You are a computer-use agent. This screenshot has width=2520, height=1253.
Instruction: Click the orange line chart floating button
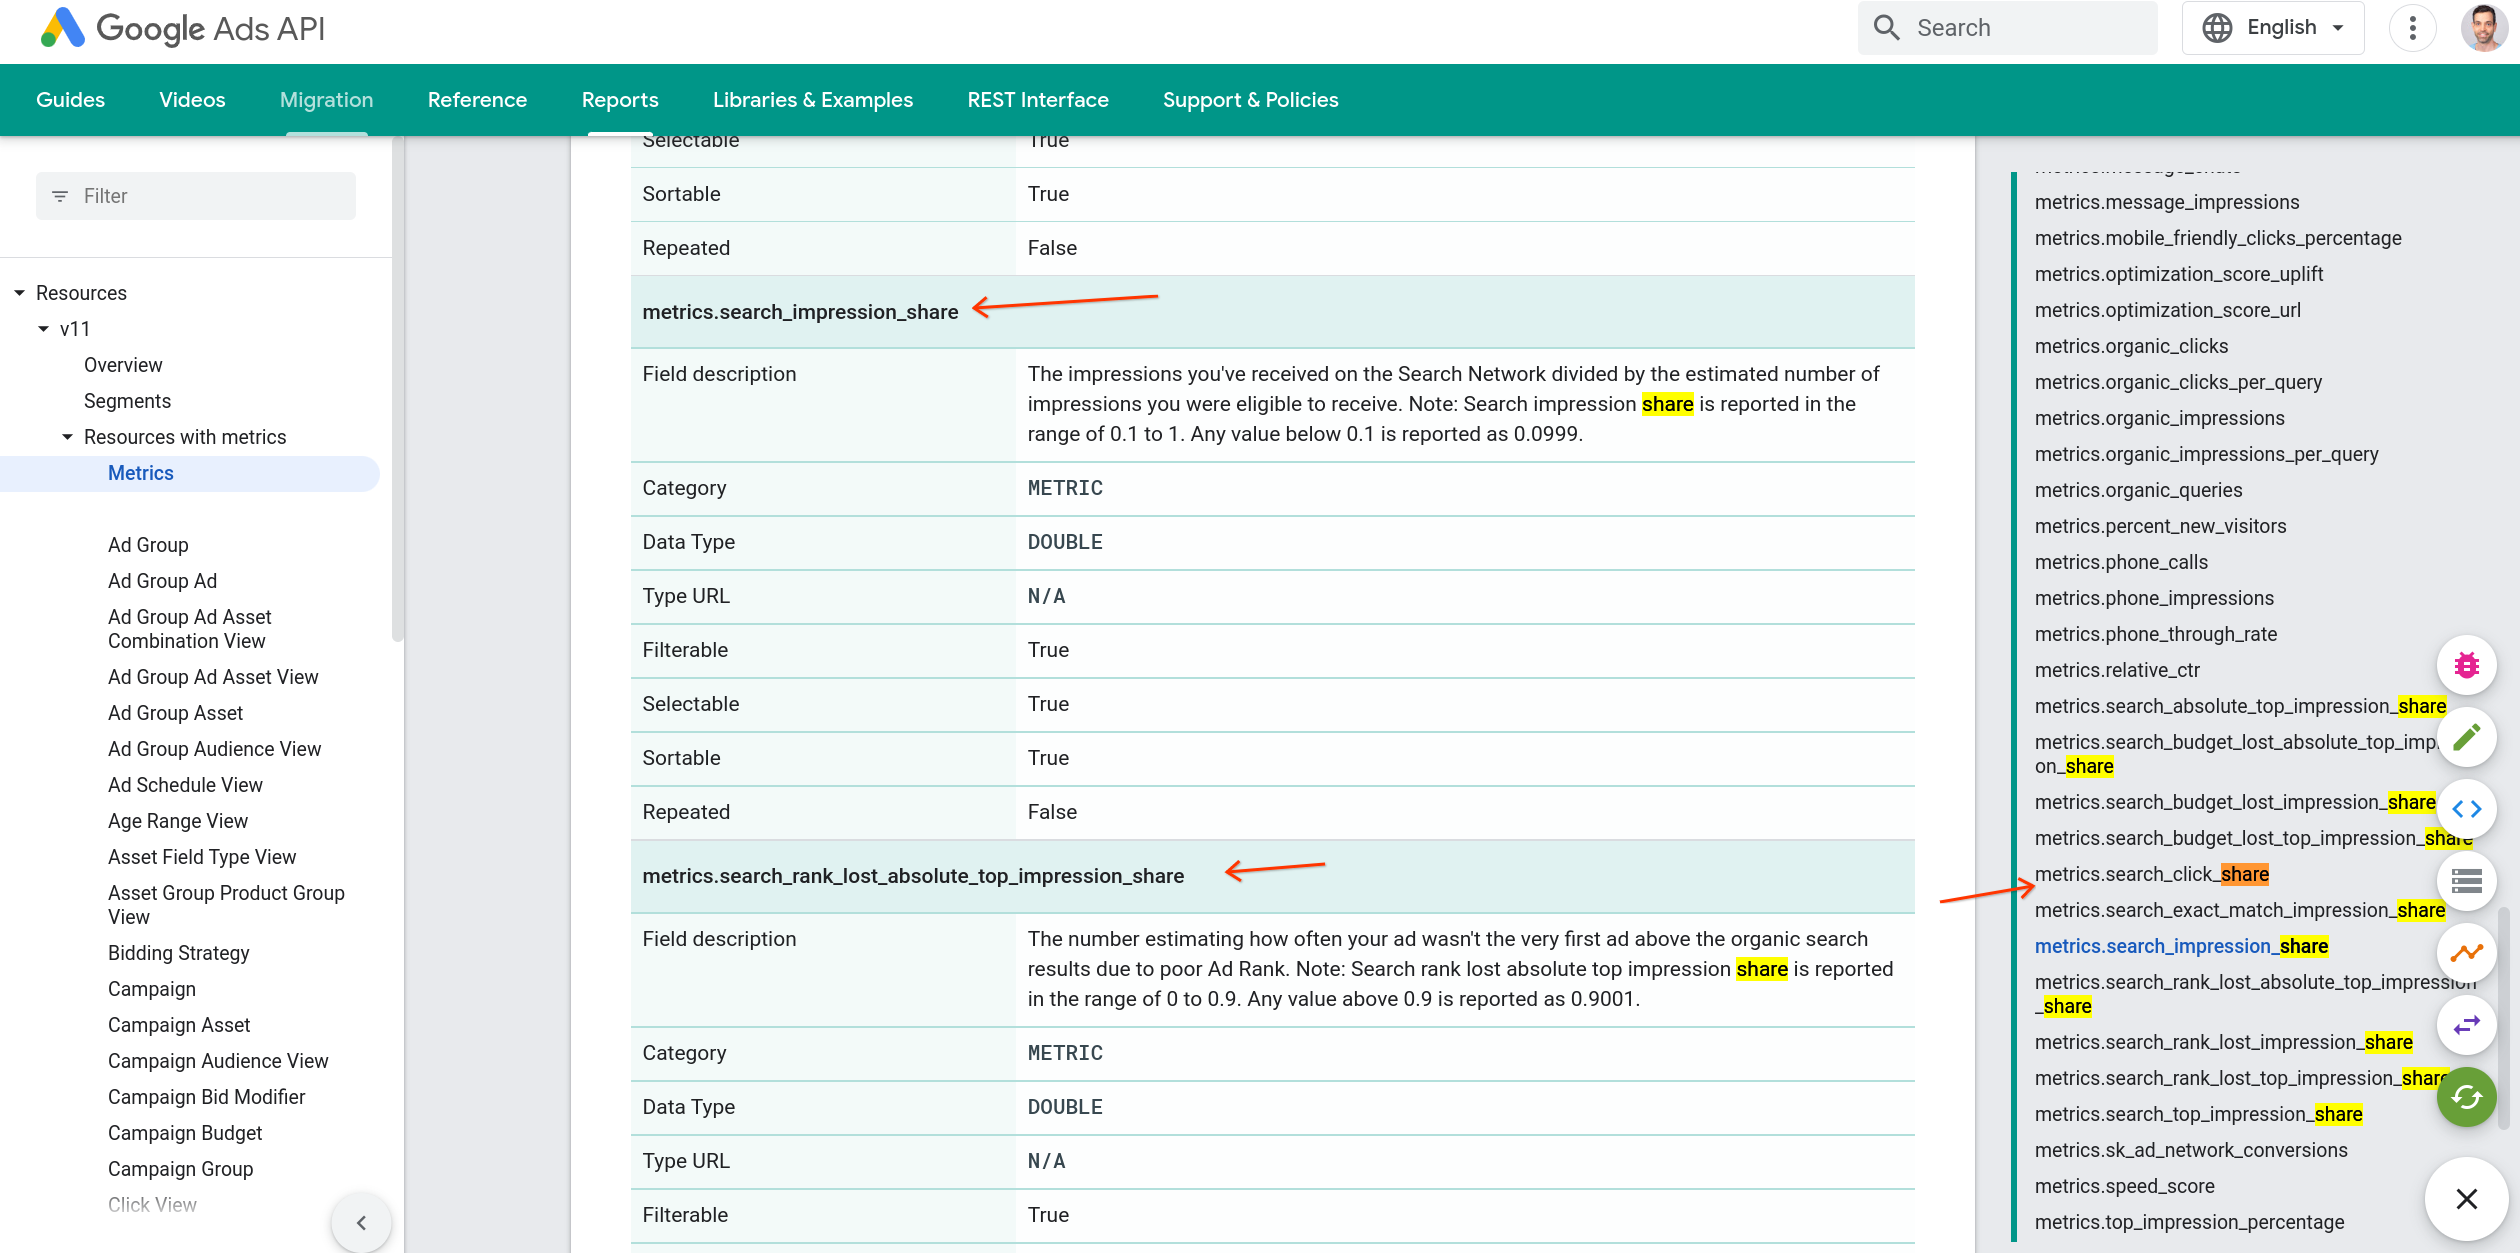click(x=2466, y=953)
